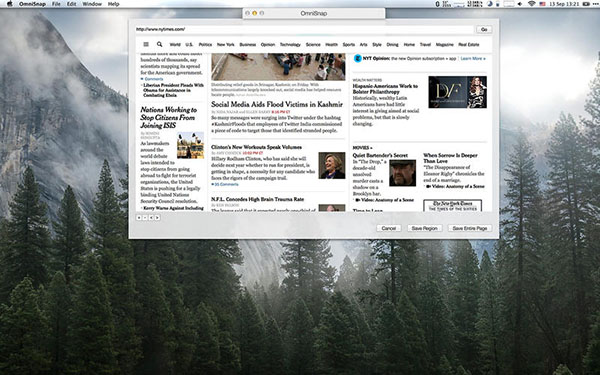This screenshot has height=375, width=600.
Task: Click the bartender in hat thumbnail
Action: click(x=403, y=173)
